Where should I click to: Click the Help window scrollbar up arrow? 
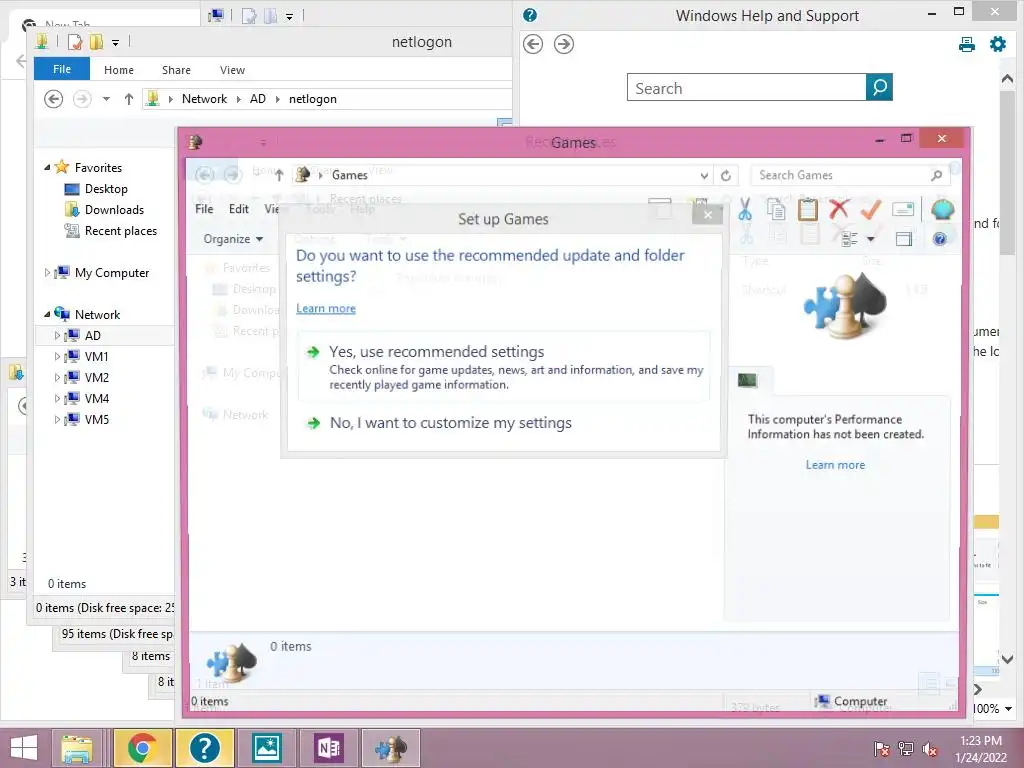click(1007, 78)
